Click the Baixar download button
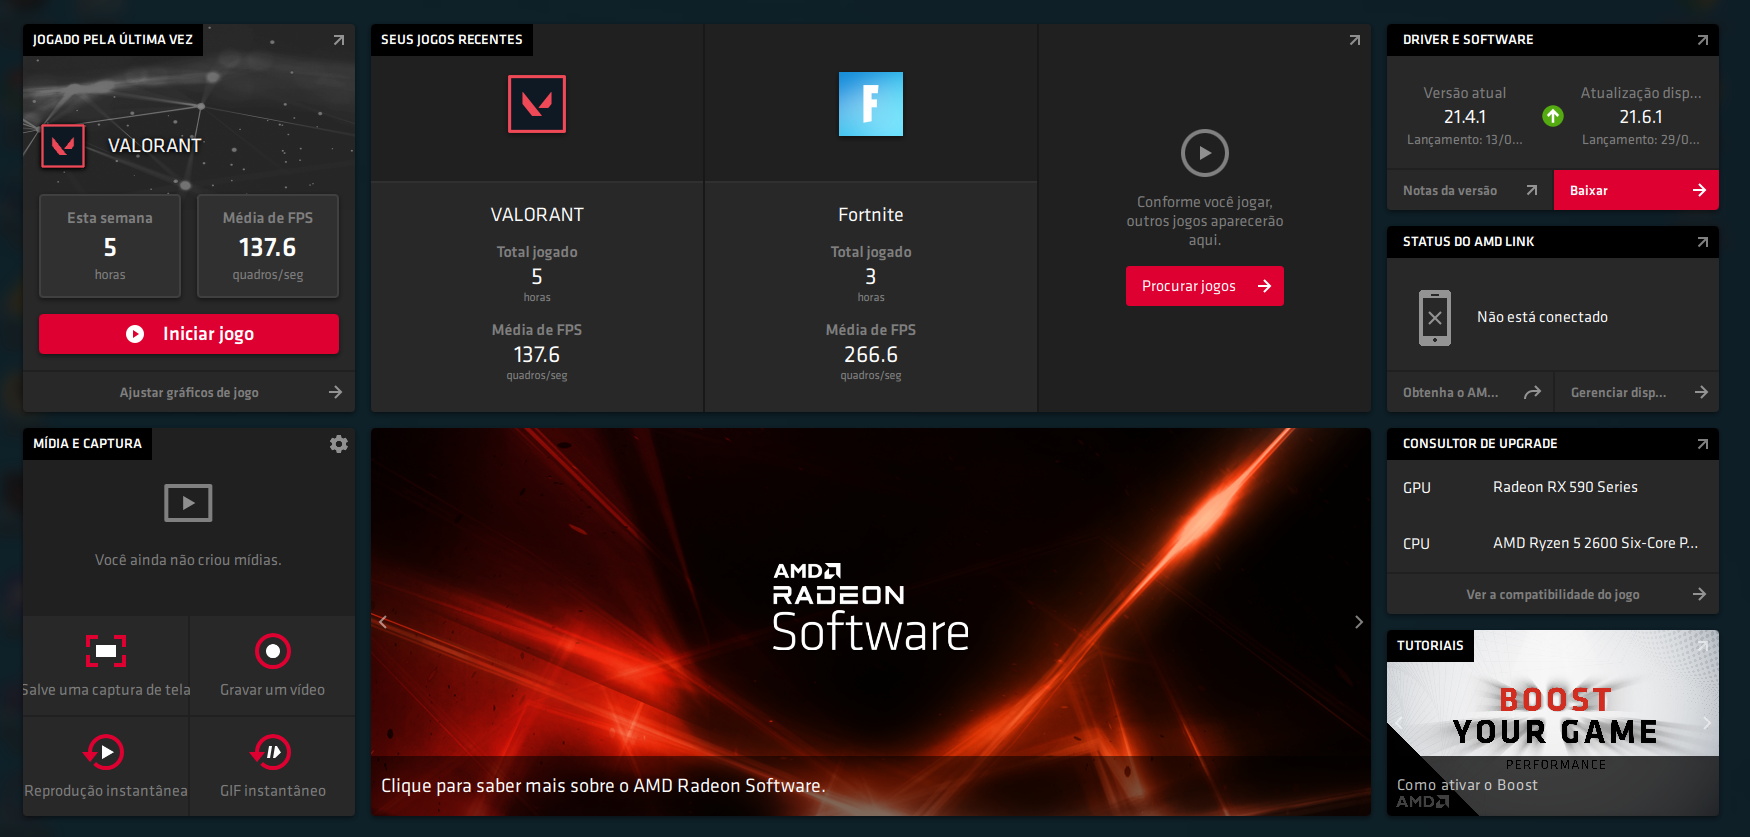 coord(1636,190)
